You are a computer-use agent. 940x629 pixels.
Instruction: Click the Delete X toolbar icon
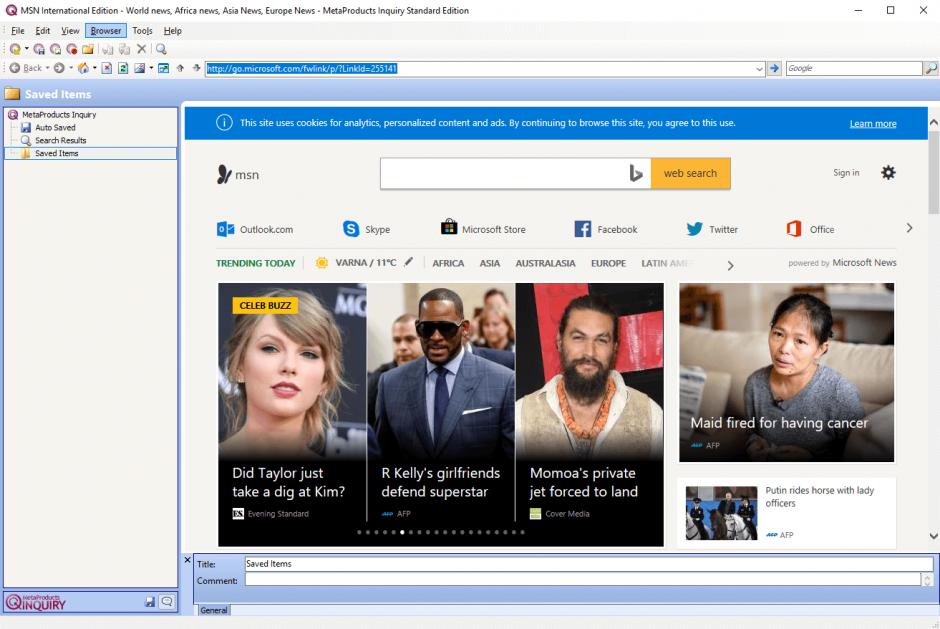(141, 49)
